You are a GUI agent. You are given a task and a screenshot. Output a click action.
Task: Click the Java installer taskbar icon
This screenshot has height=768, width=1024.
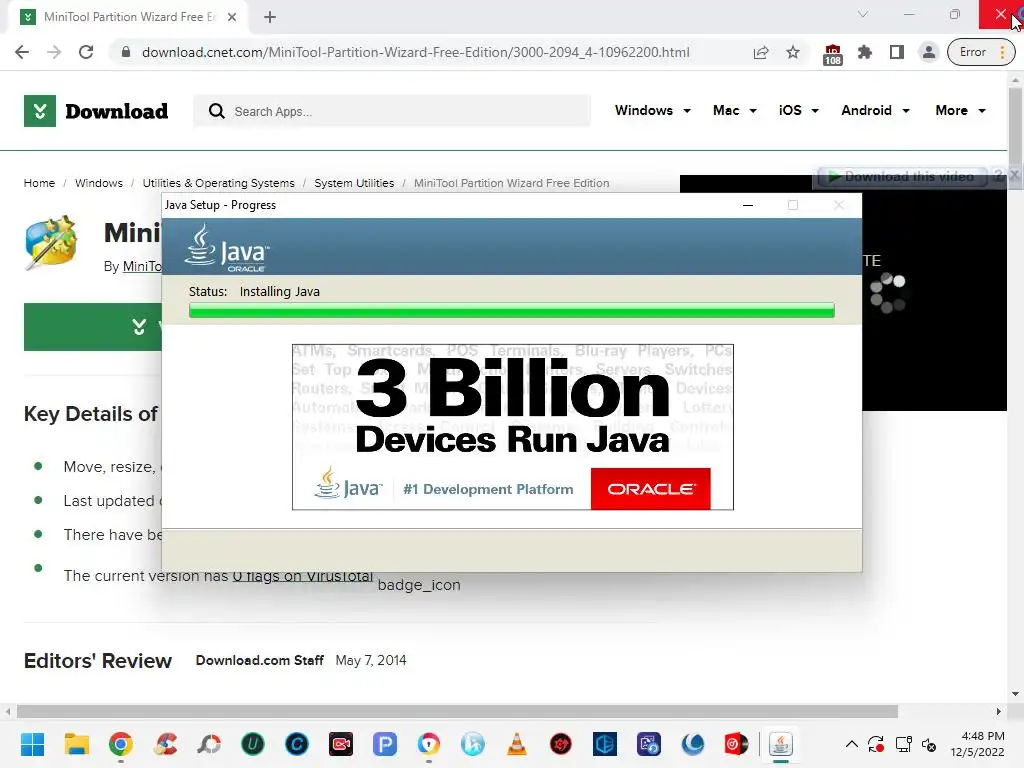[x=780, y=744]
